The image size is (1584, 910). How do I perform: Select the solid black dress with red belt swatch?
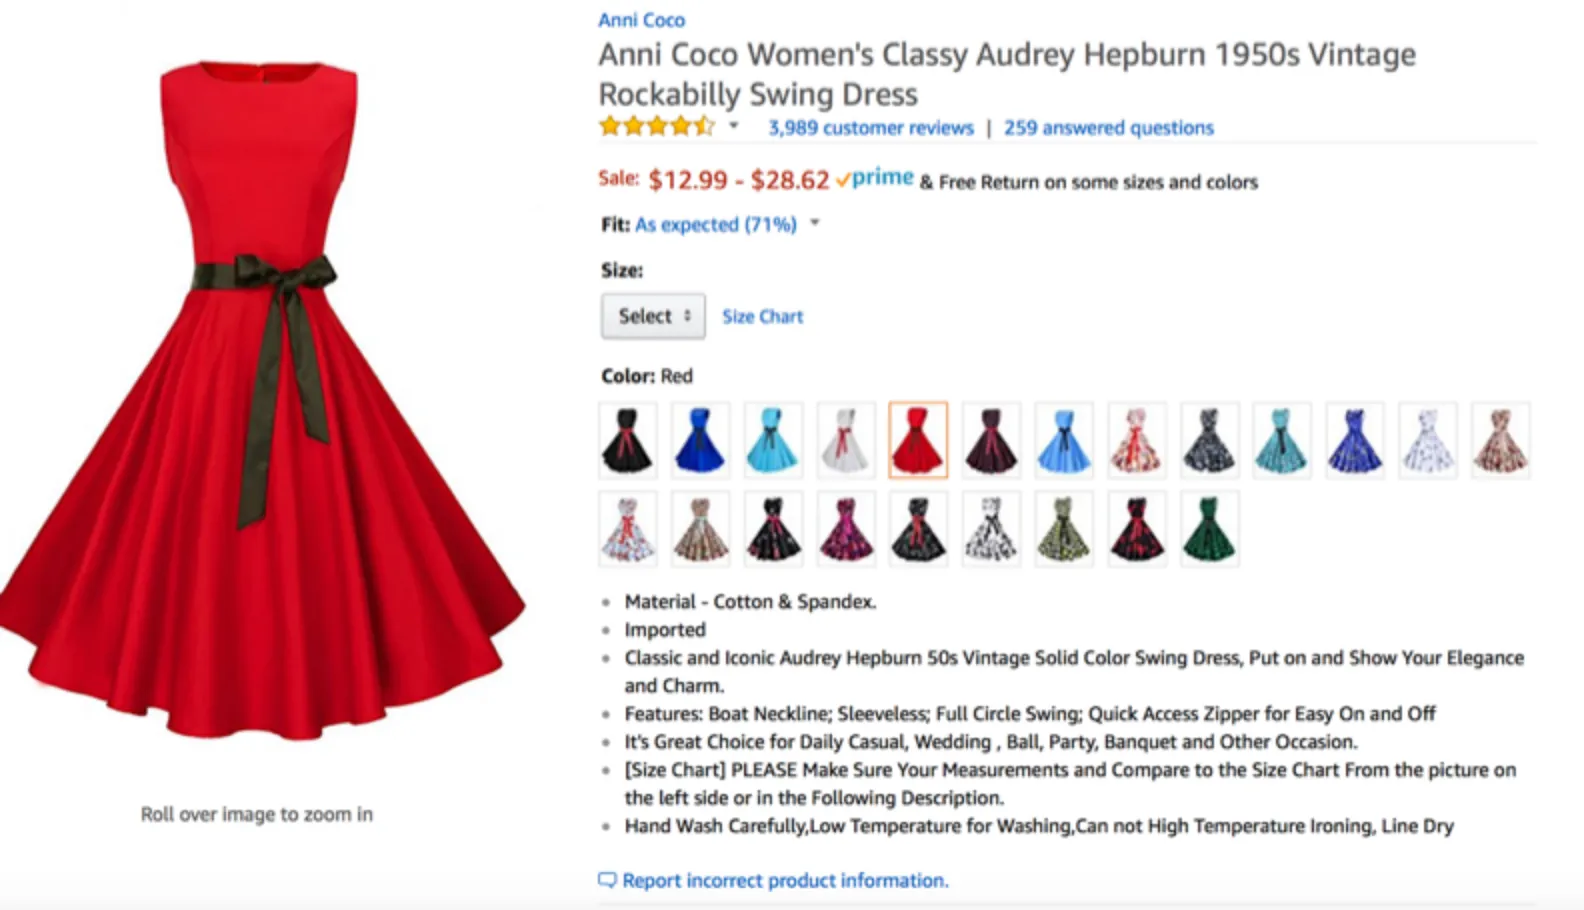[628, 440]
